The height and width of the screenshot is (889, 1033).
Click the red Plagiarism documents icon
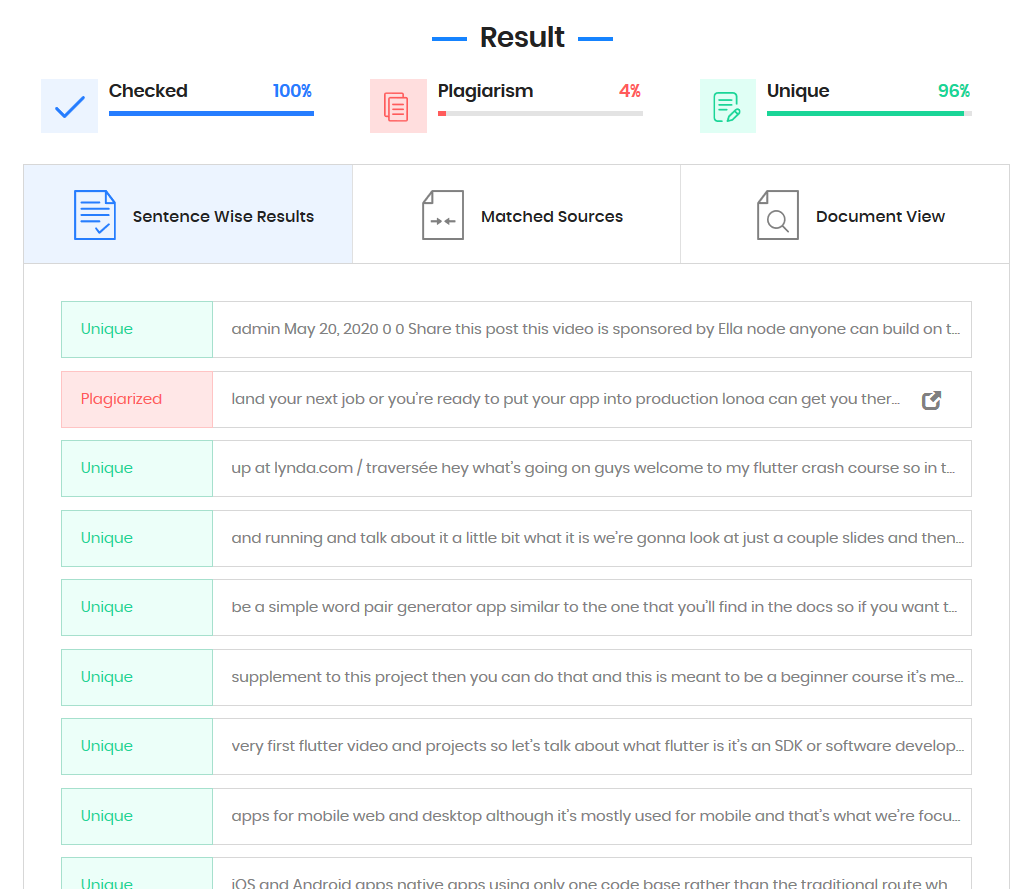click(x=398, y=106)
